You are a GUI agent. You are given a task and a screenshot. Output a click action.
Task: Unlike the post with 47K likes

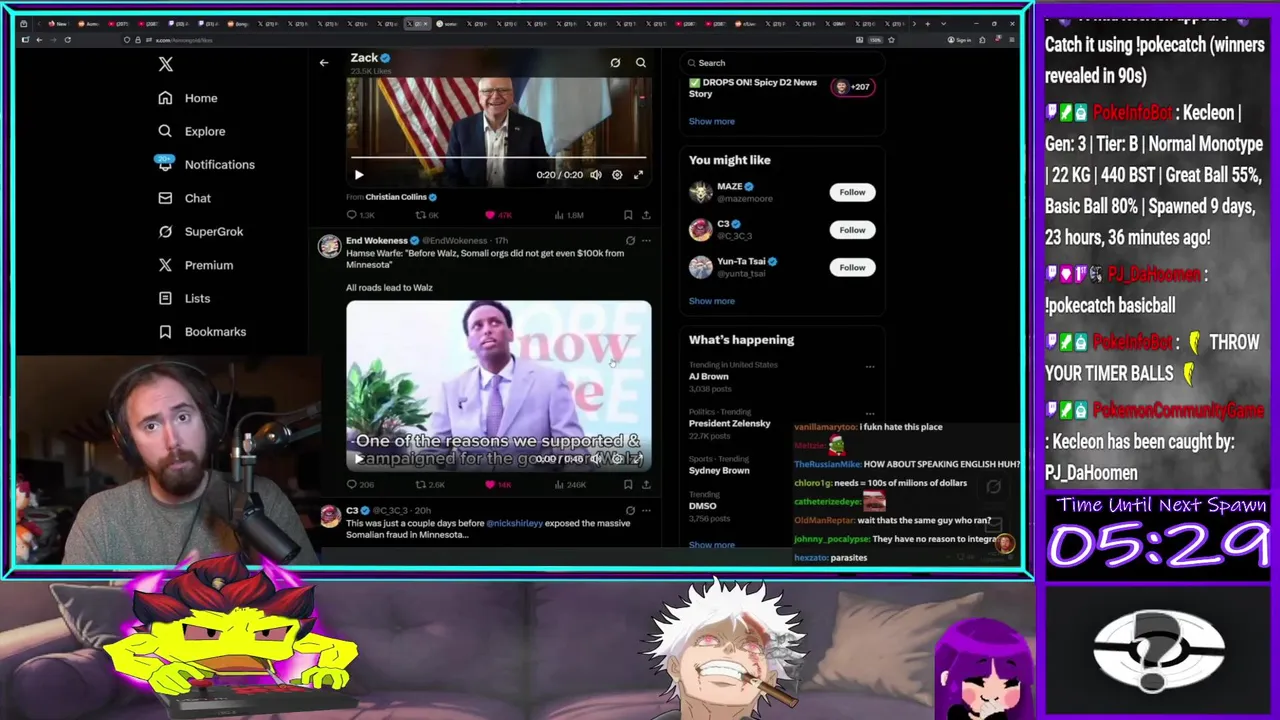pos(498,215)
